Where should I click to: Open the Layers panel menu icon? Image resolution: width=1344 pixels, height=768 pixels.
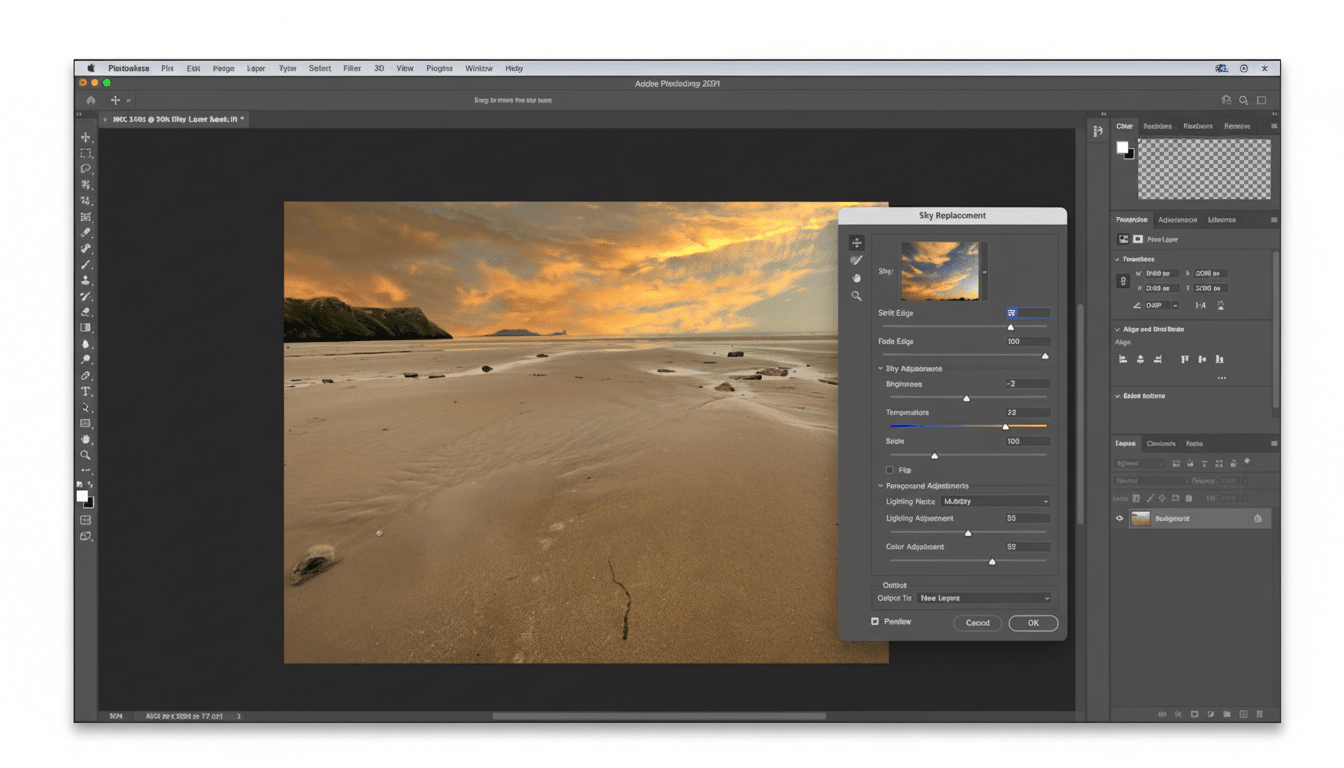click(1274, 443)
